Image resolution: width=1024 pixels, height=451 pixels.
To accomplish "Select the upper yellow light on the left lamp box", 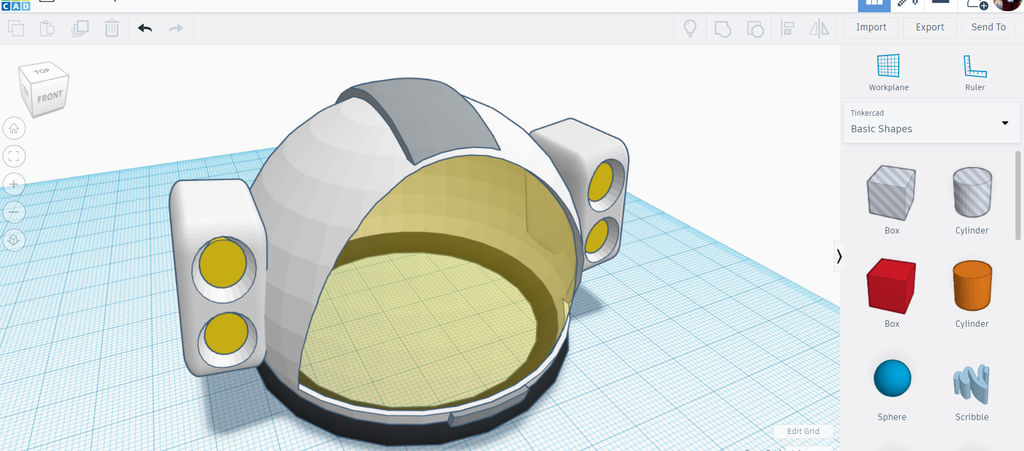I will pyautogui.click(x=223, y=262).
